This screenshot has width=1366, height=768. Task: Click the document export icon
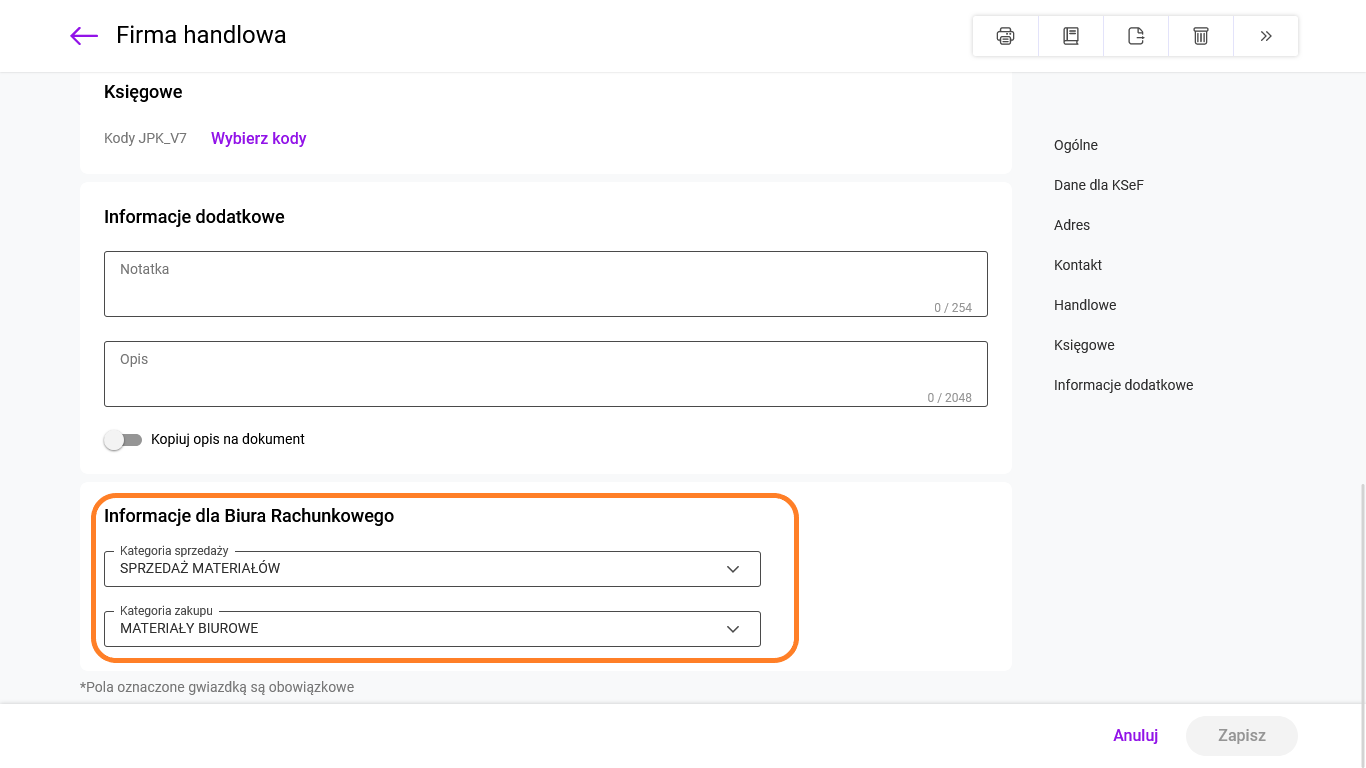click(1136, 36)
